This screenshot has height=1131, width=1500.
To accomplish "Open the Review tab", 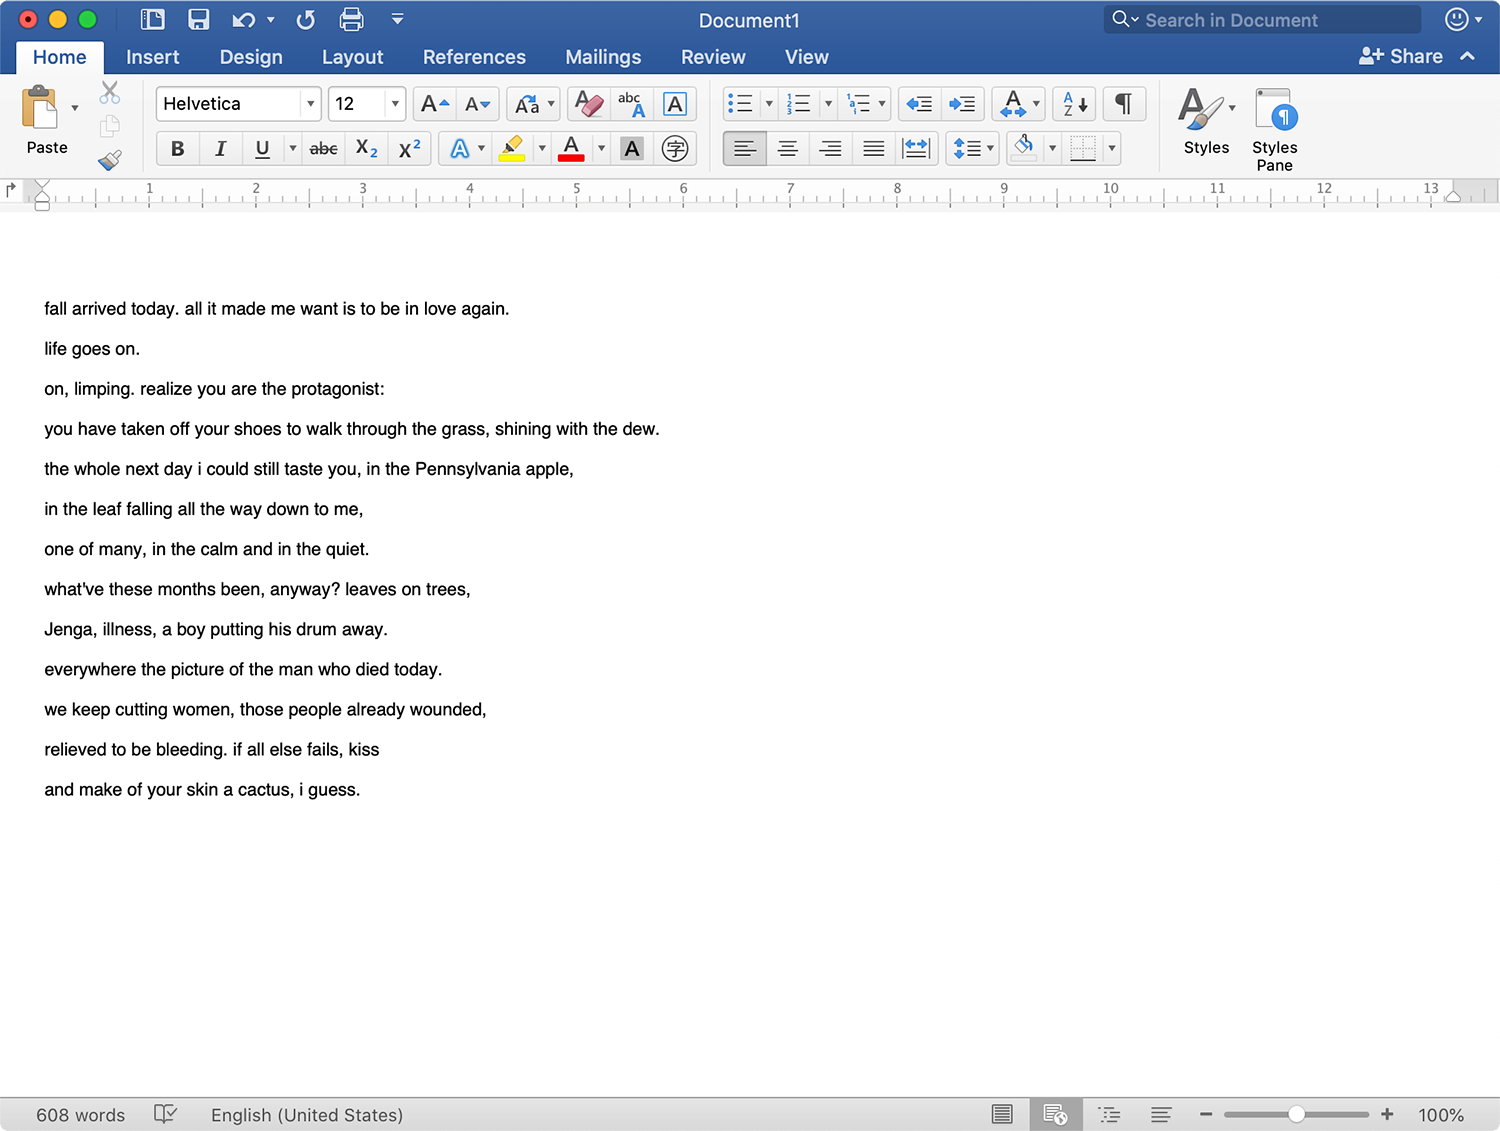I will (713, 57).
